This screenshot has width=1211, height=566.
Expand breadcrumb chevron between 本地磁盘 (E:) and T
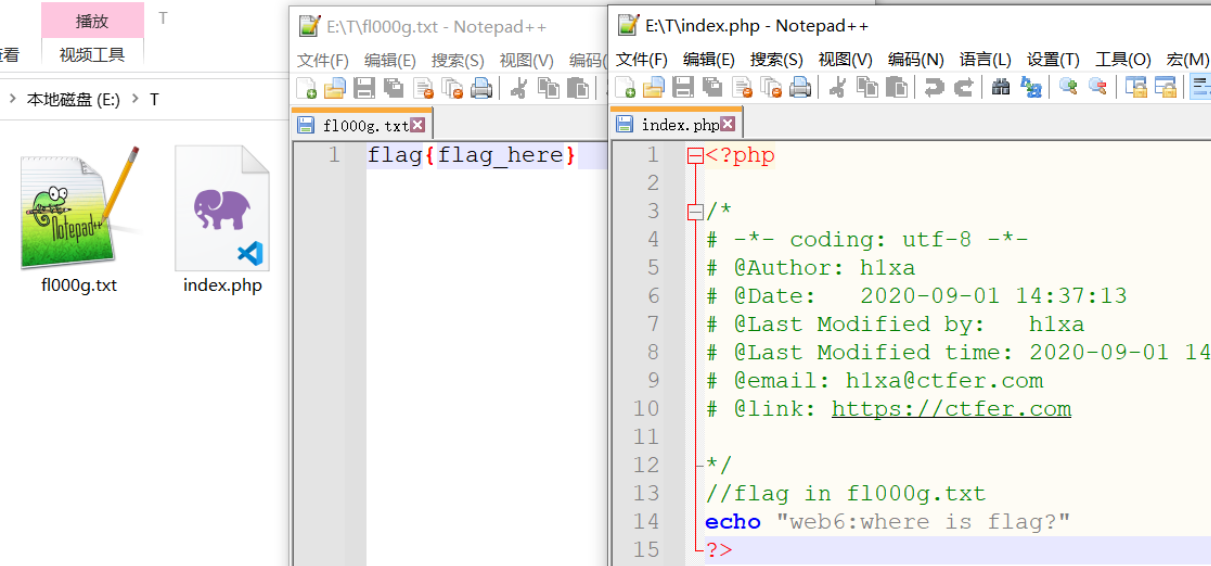134,99
